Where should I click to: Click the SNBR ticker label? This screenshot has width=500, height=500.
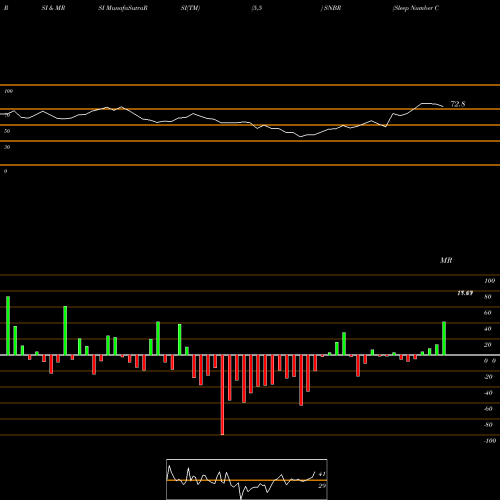332,8
